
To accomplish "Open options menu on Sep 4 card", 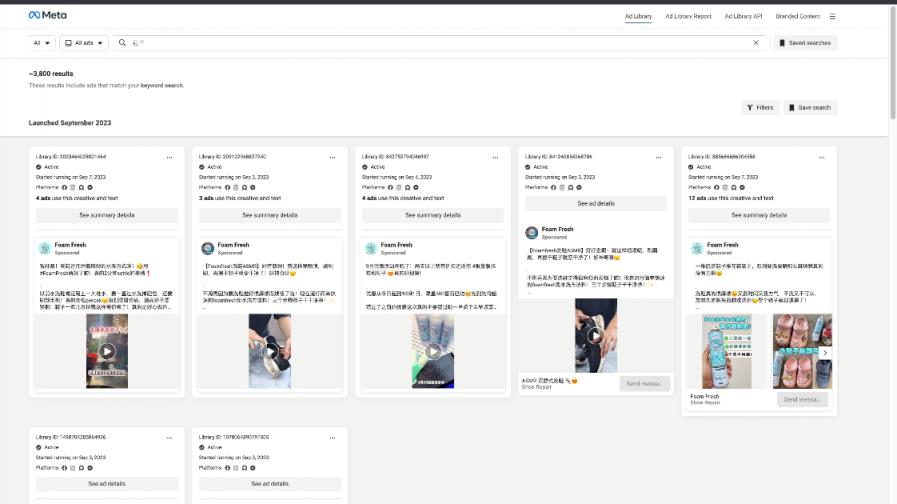I will click(495, 157).
